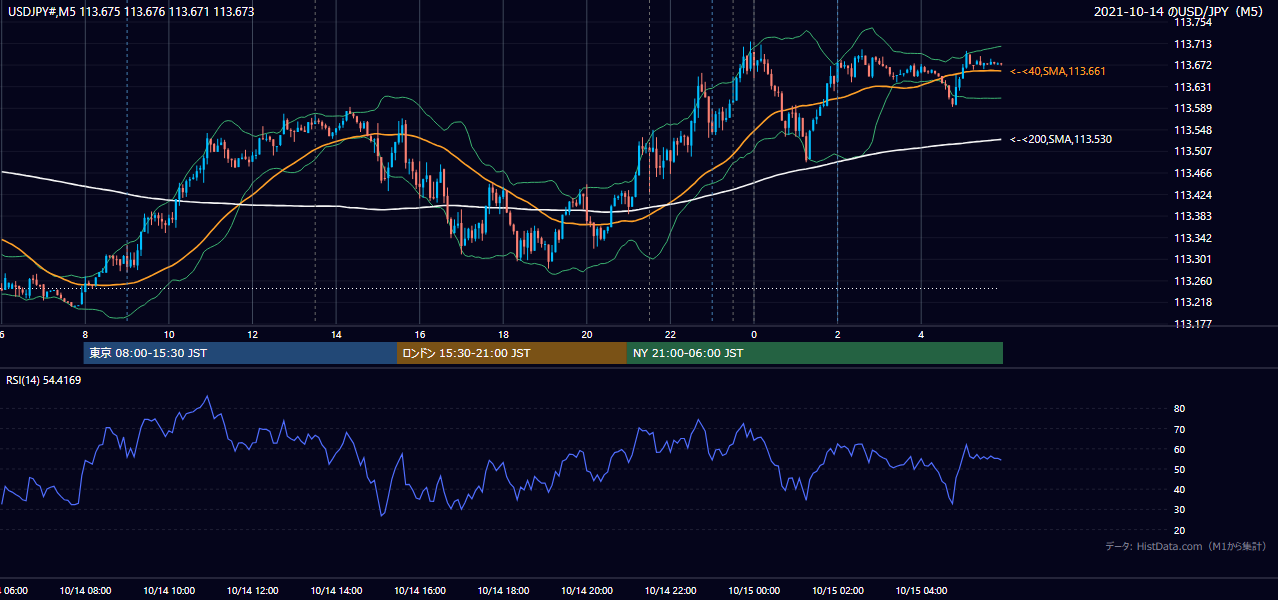Click the 10/15 00:00 date axis label

(x=754, y=590)
